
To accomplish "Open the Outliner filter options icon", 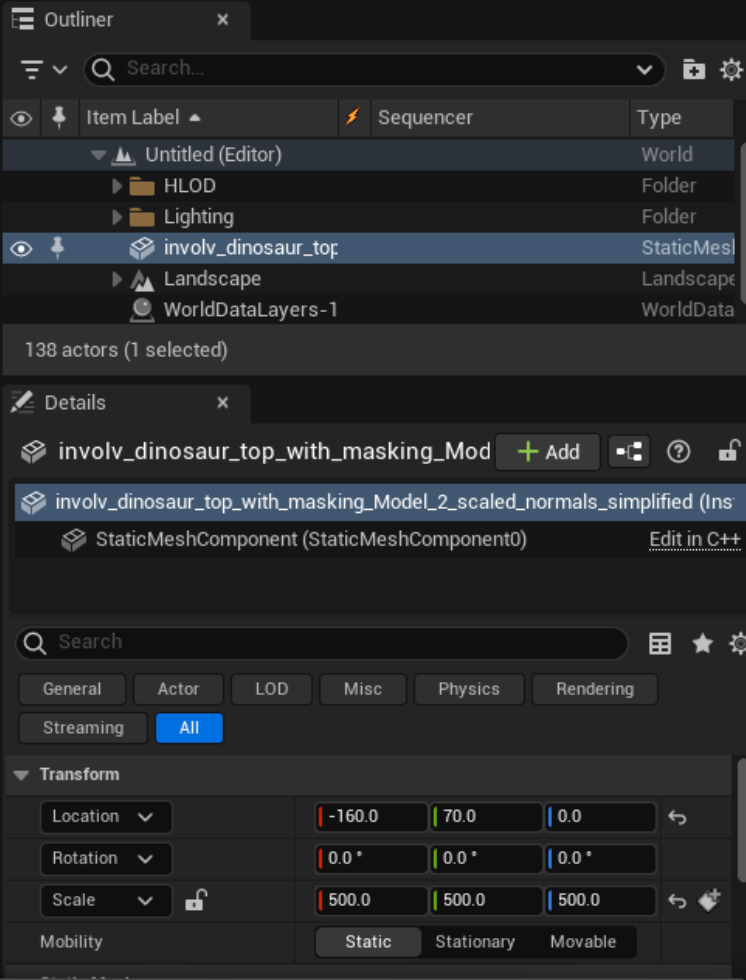I will [x=44, y=69].
